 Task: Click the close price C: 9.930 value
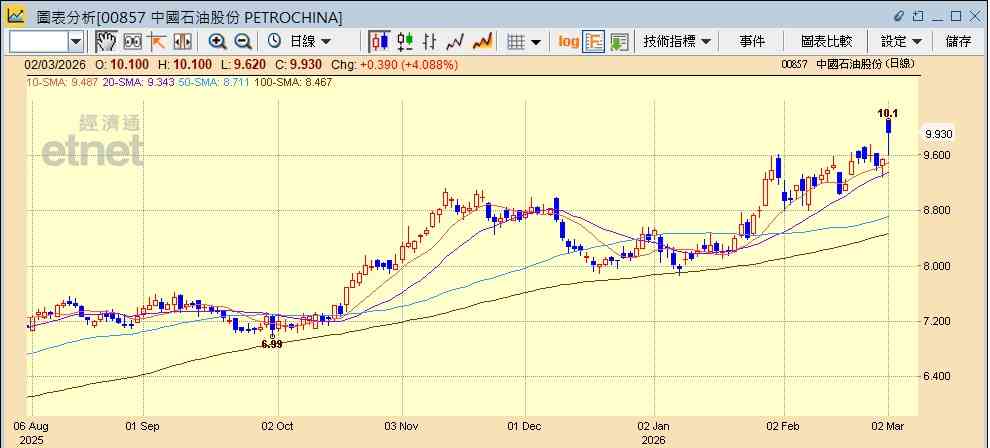pos(299,64)
